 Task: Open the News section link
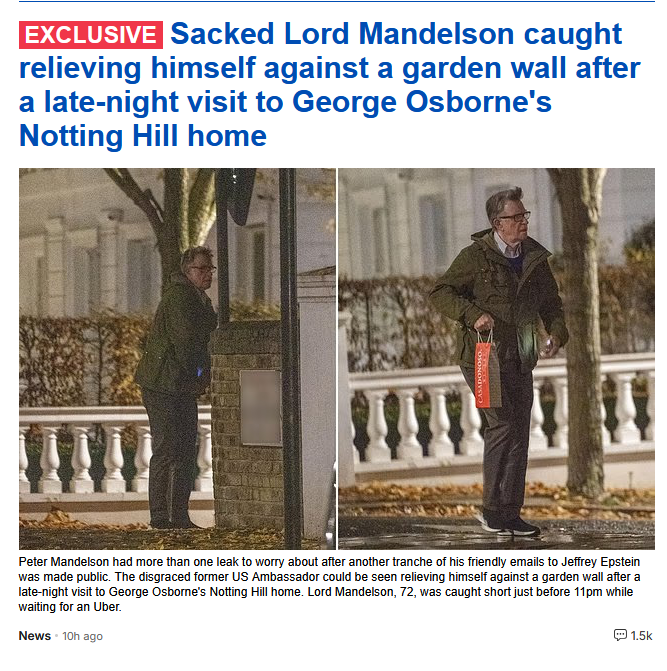click(35, 636)
